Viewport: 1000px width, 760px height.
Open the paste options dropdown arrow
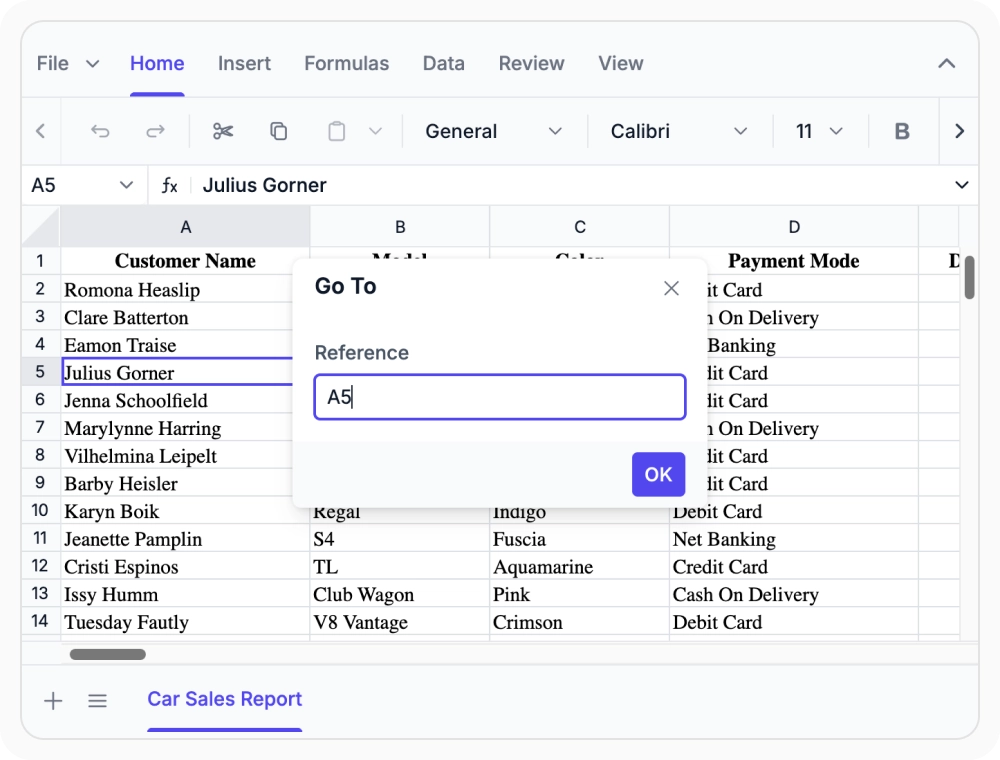[375, 131]
